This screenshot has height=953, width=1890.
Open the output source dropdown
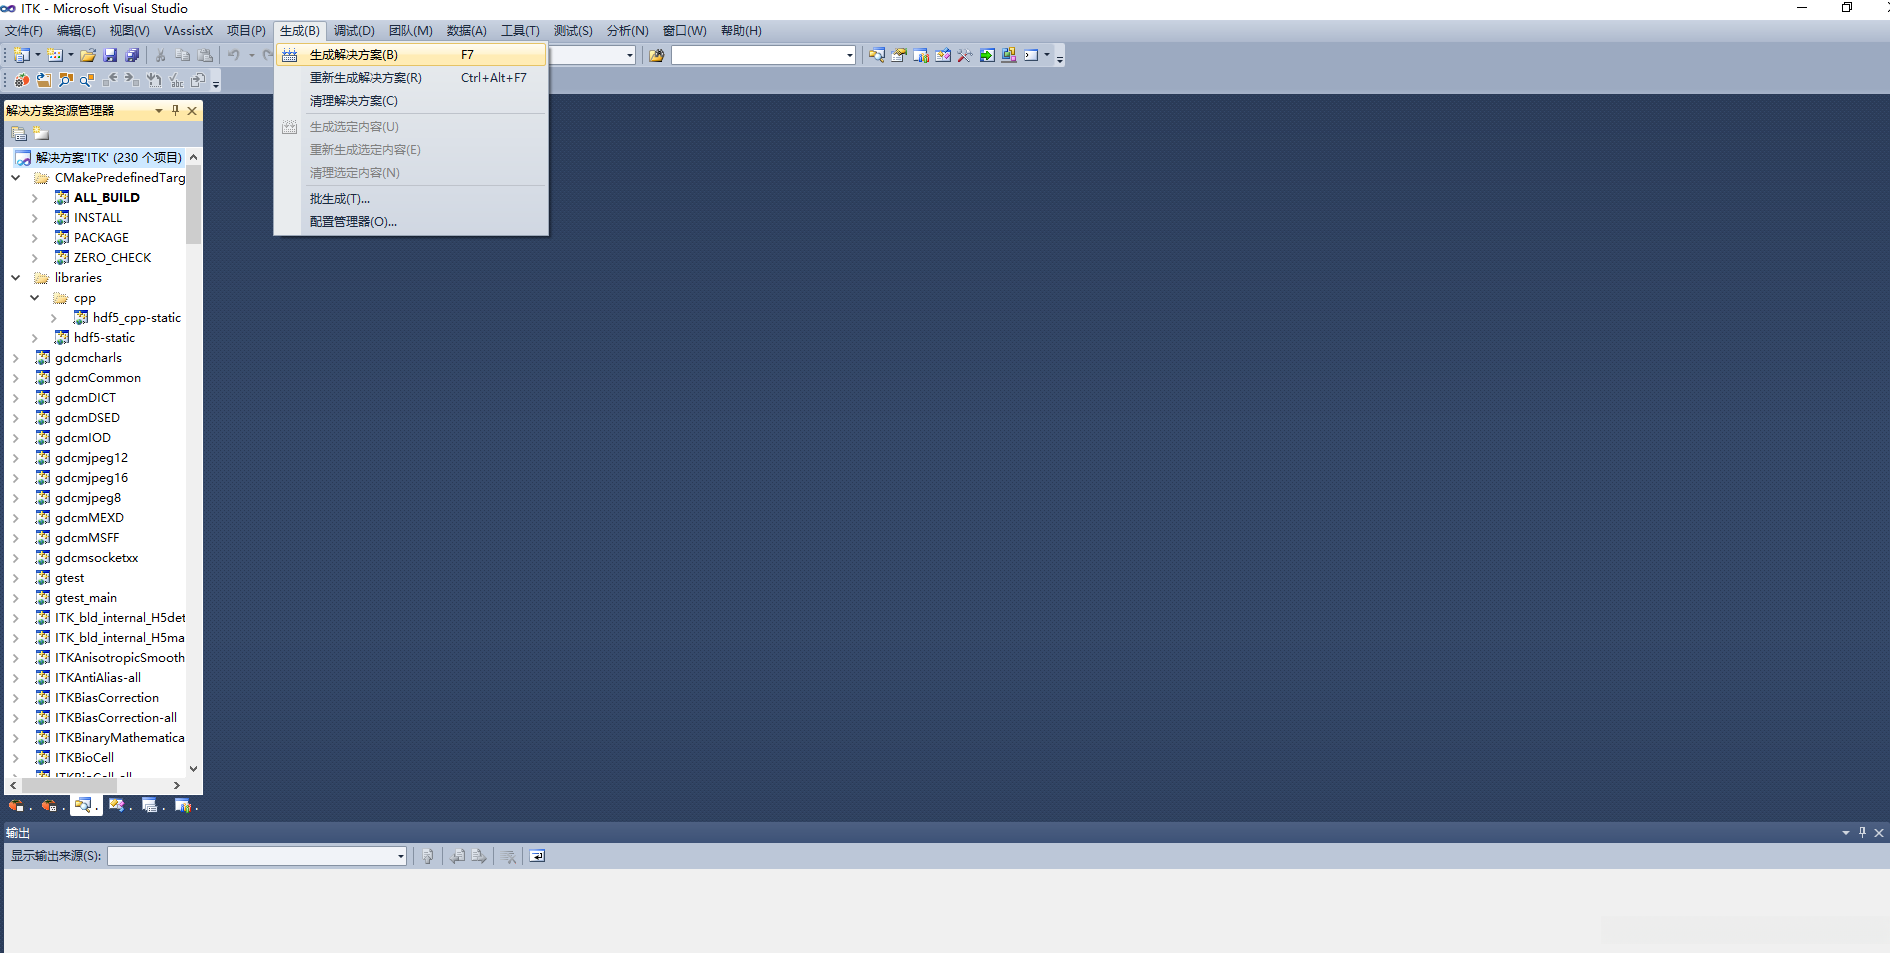400,856
